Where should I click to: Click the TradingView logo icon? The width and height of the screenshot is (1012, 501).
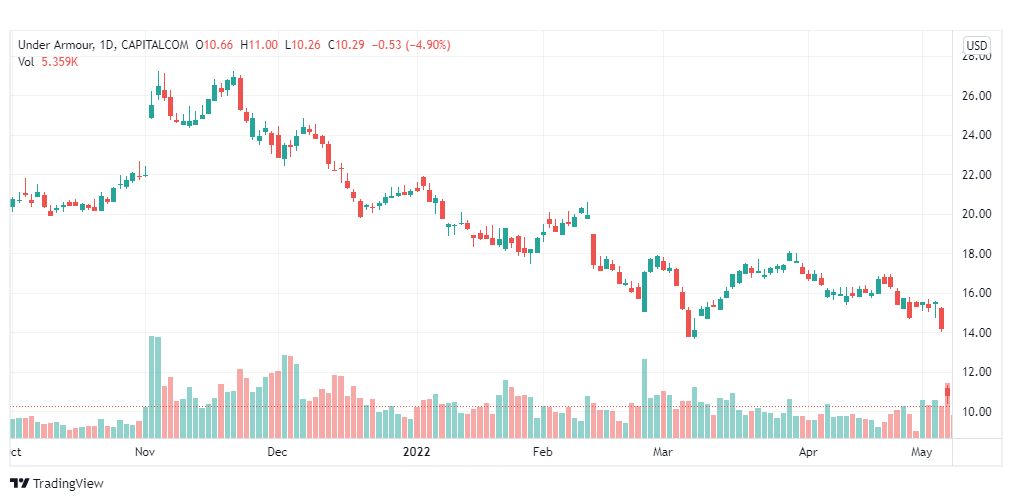click(x=19, y=484)
